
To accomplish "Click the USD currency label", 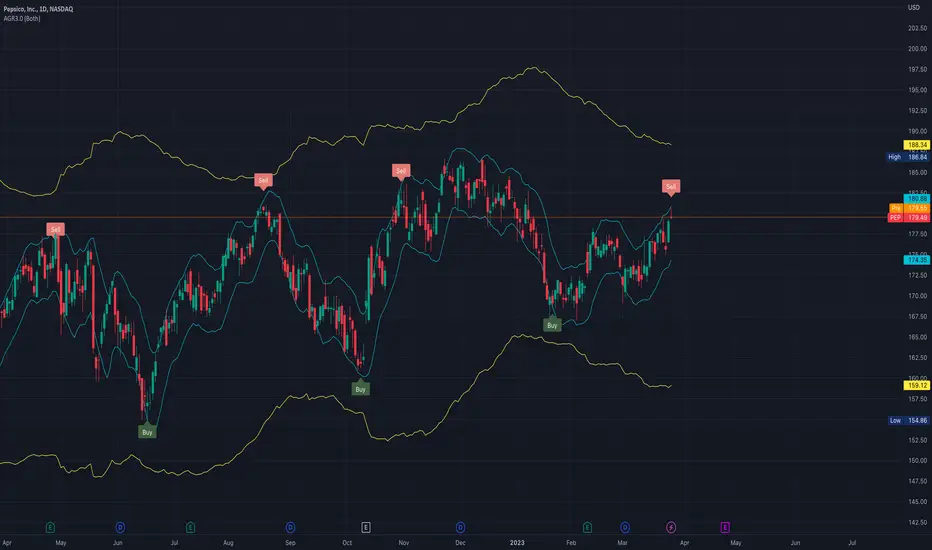I will coord(914,8).
